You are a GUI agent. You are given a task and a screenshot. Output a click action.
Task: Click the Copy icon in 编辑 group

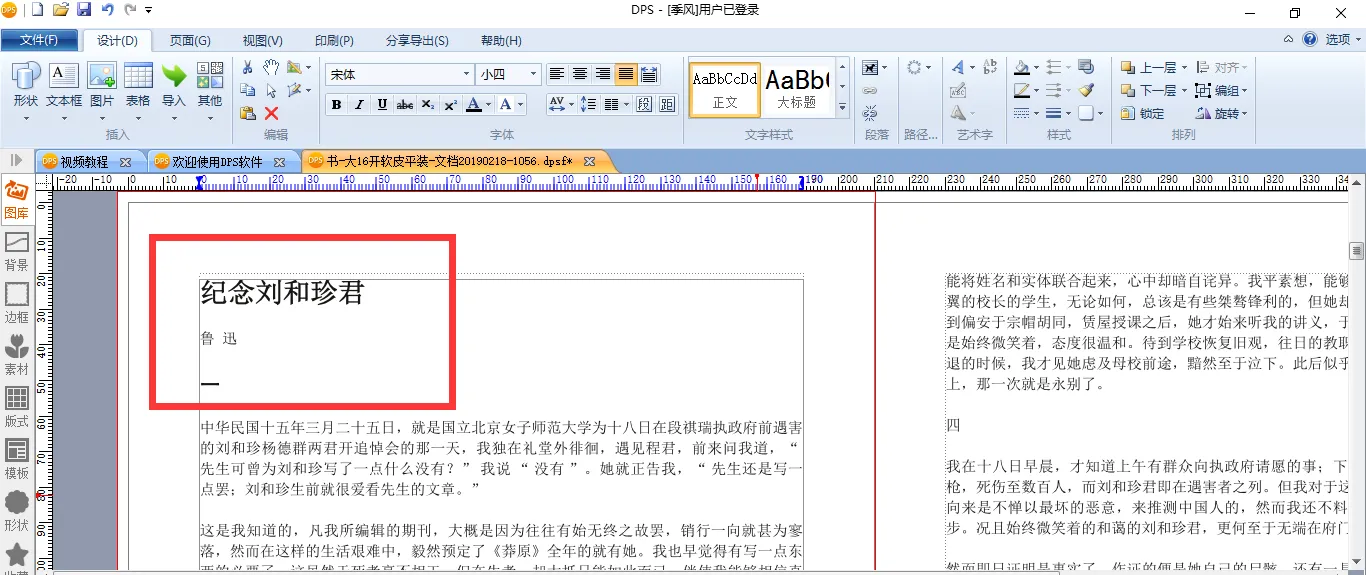coord(247,90)
